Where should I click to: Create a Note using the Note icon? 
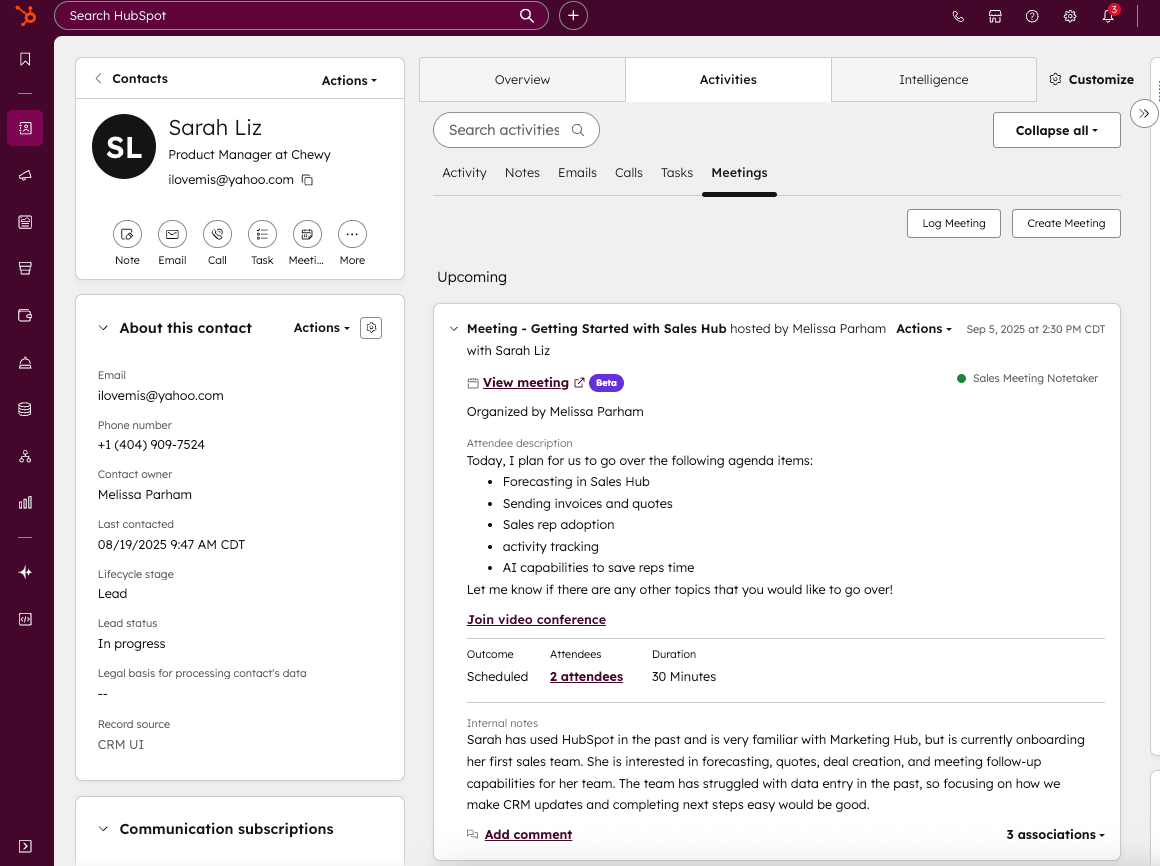coord(127,235)
